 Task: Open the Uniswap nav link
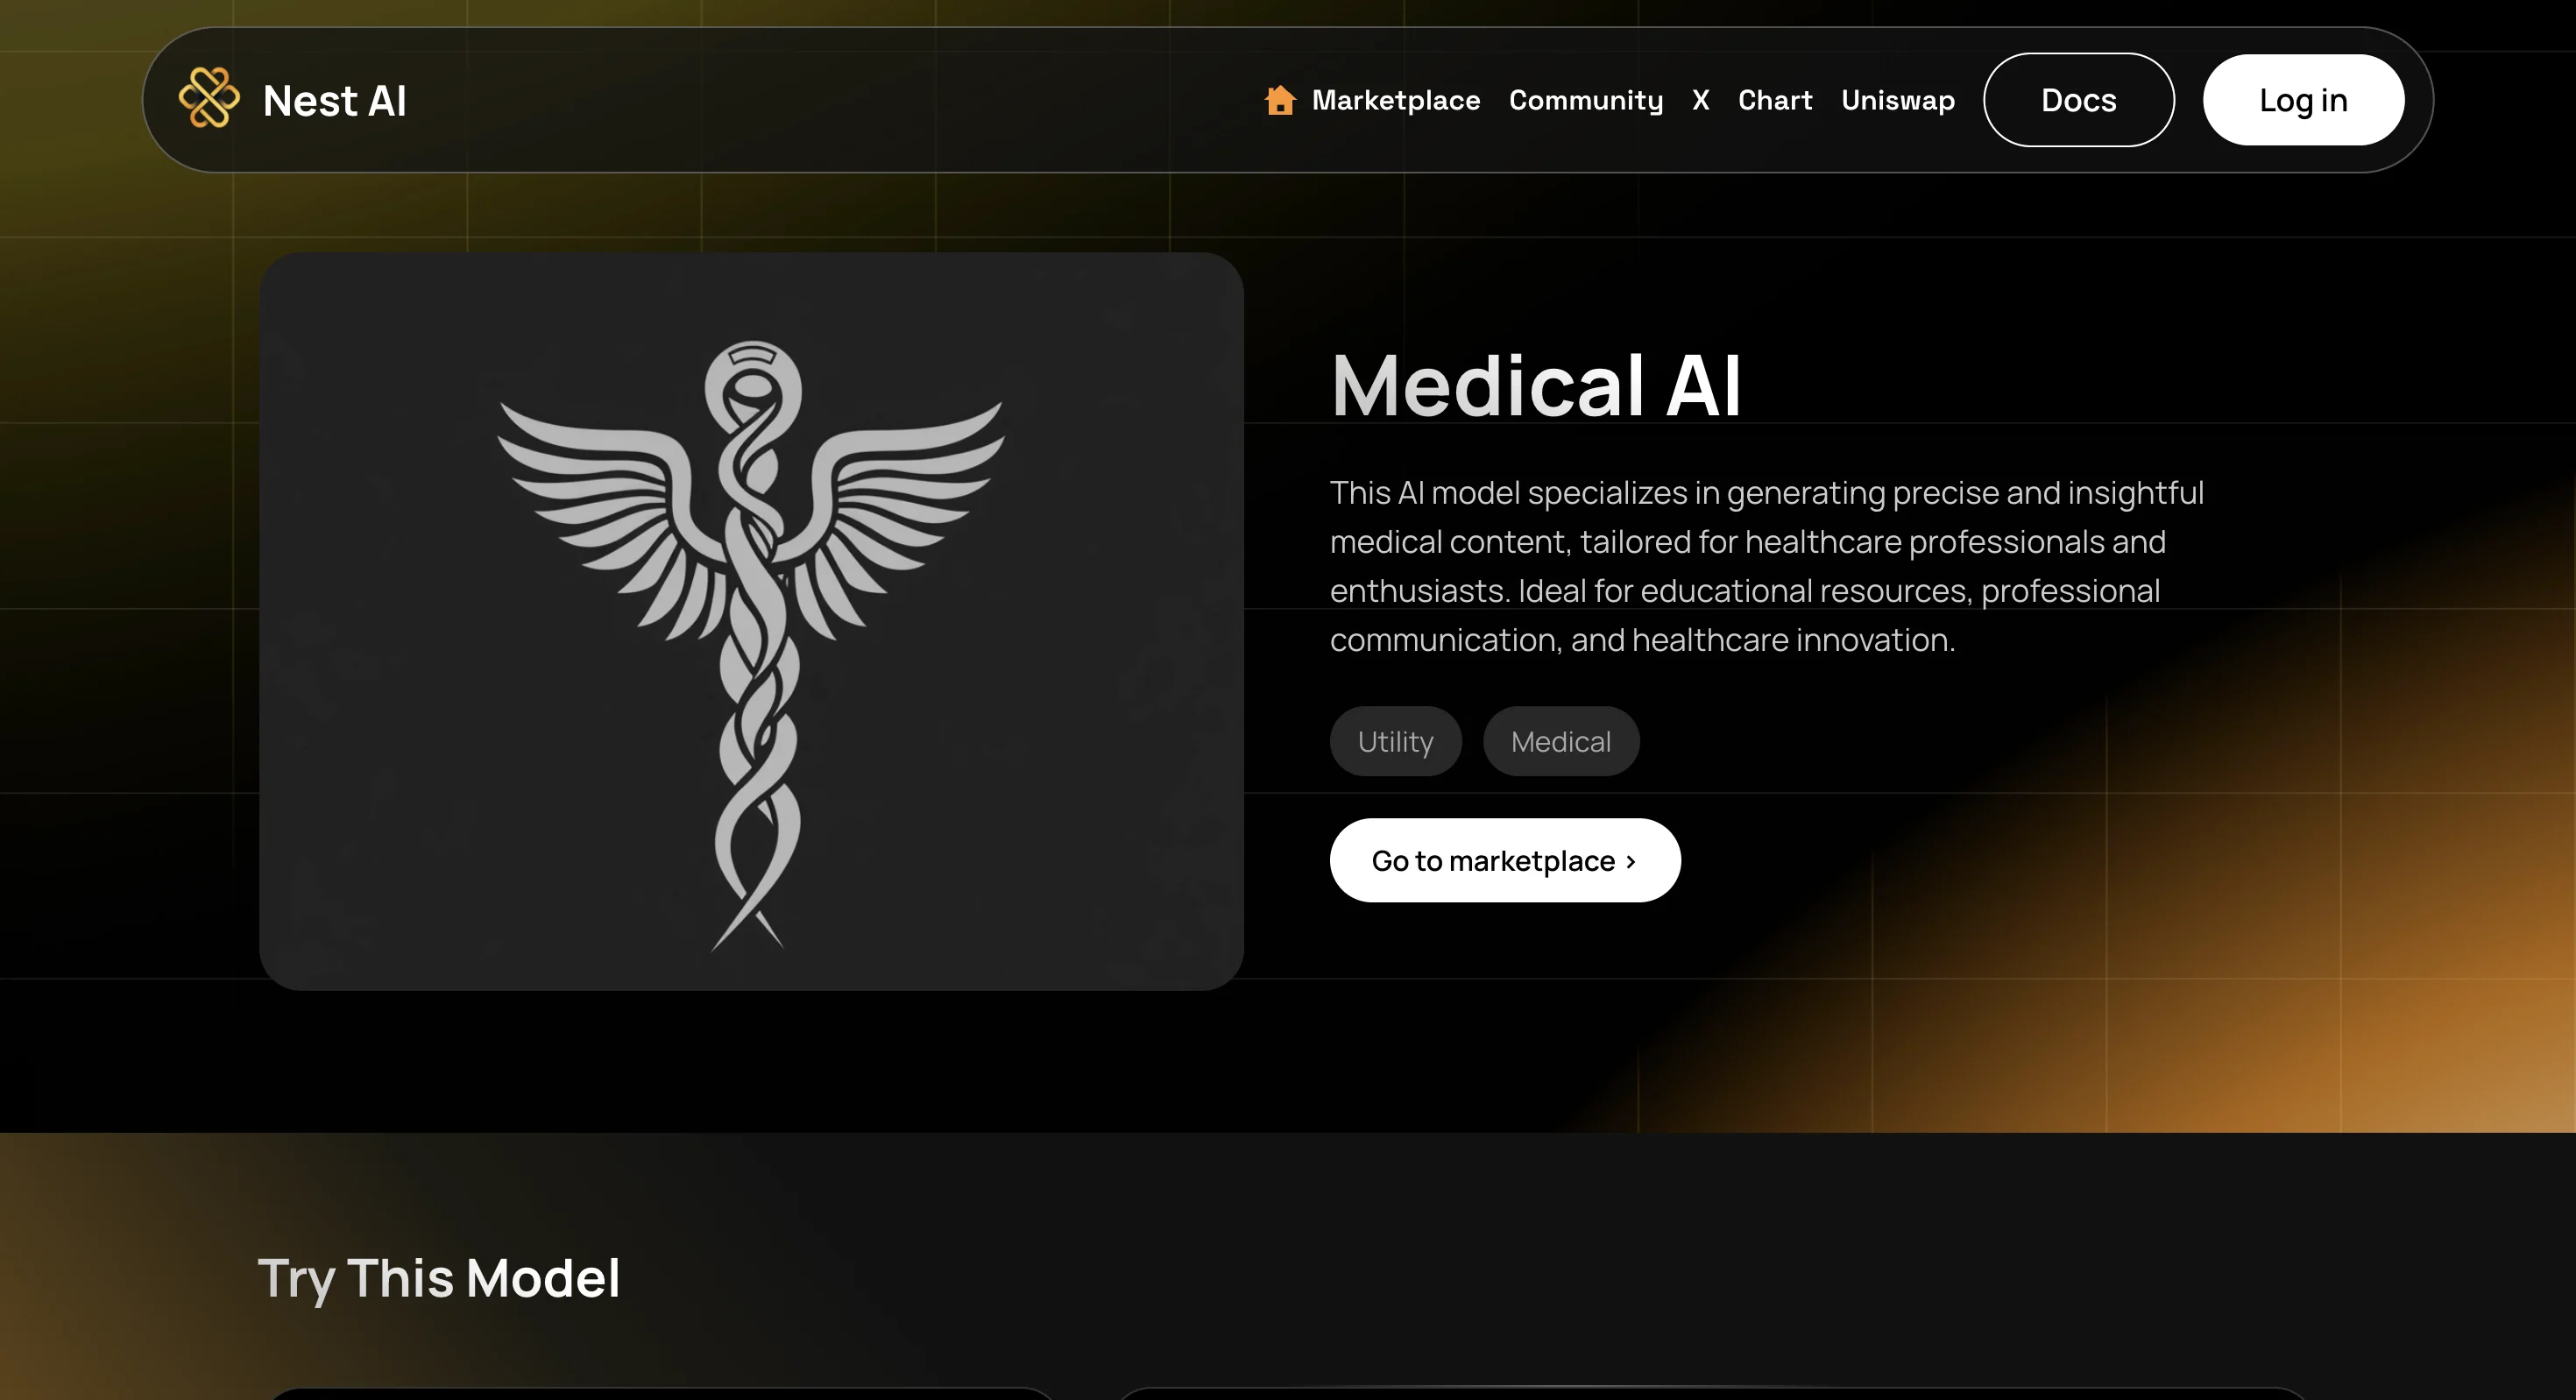[x=1898, y=100]
